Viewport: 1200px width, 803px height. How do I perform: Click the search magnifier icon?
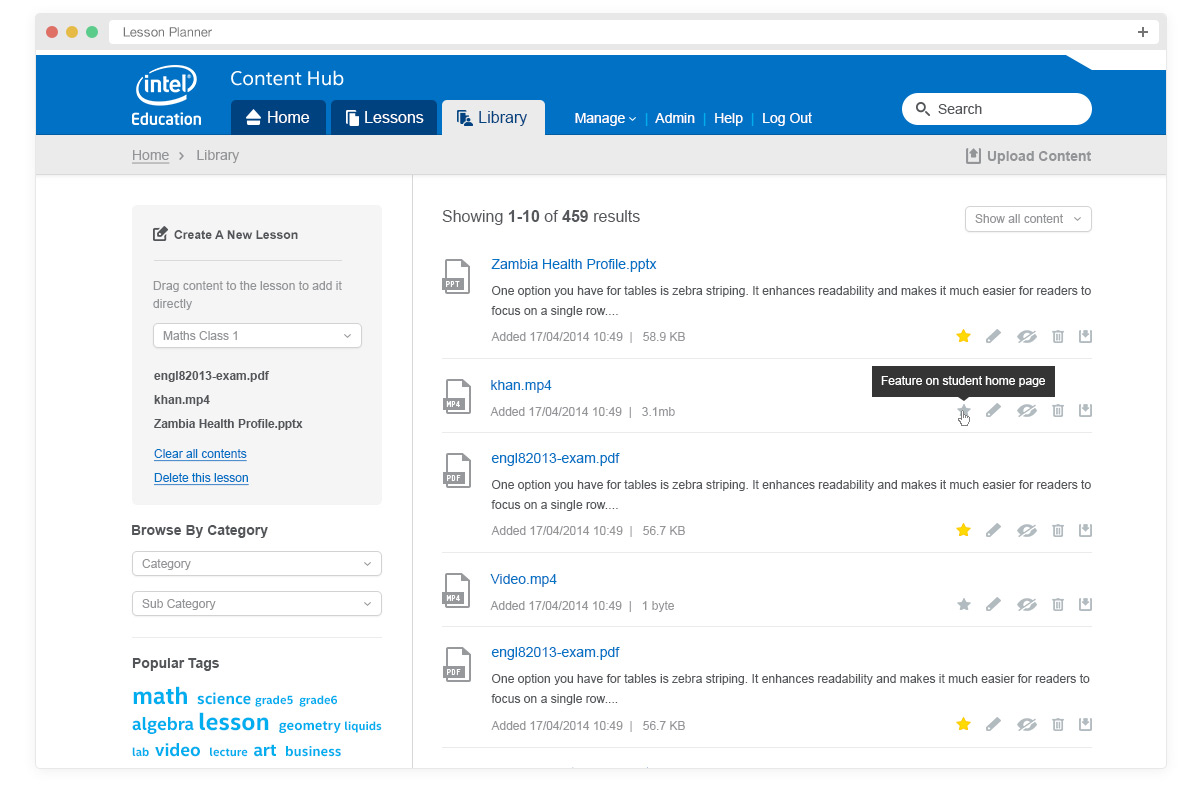click(x=922, y=109)
